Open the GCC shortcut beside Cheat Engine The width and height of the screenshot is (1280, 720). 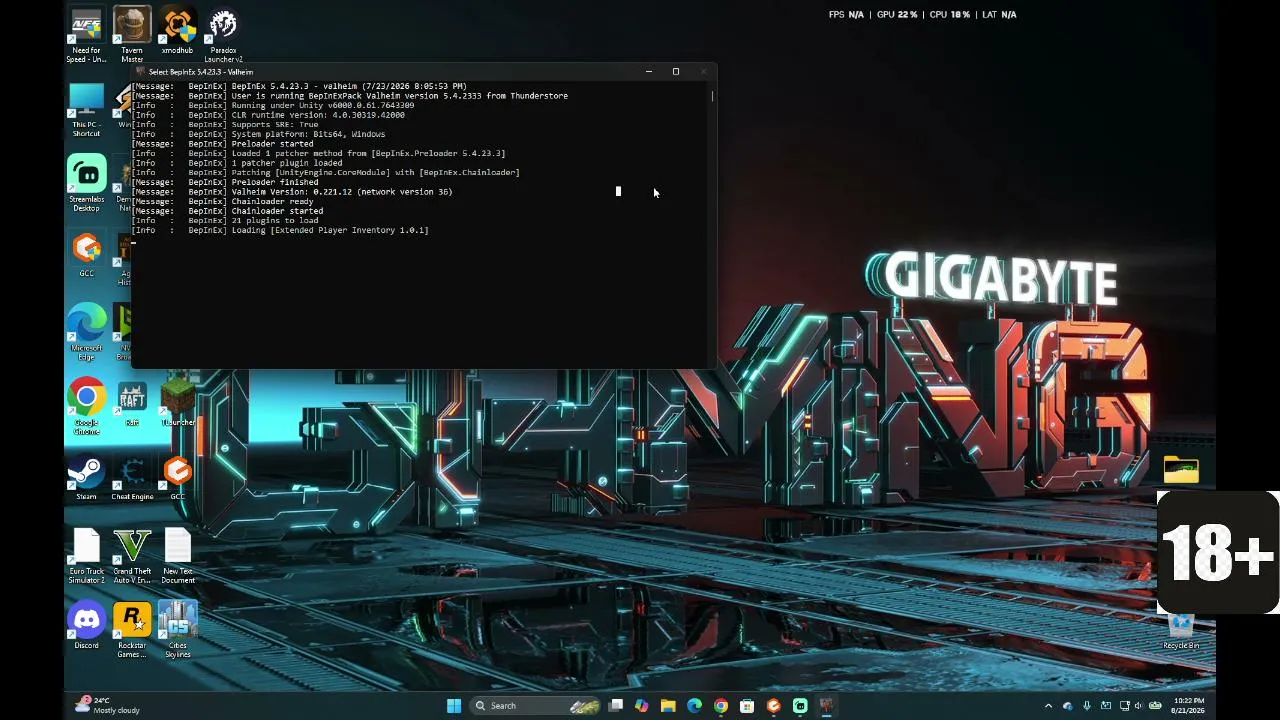click(177, 478)
